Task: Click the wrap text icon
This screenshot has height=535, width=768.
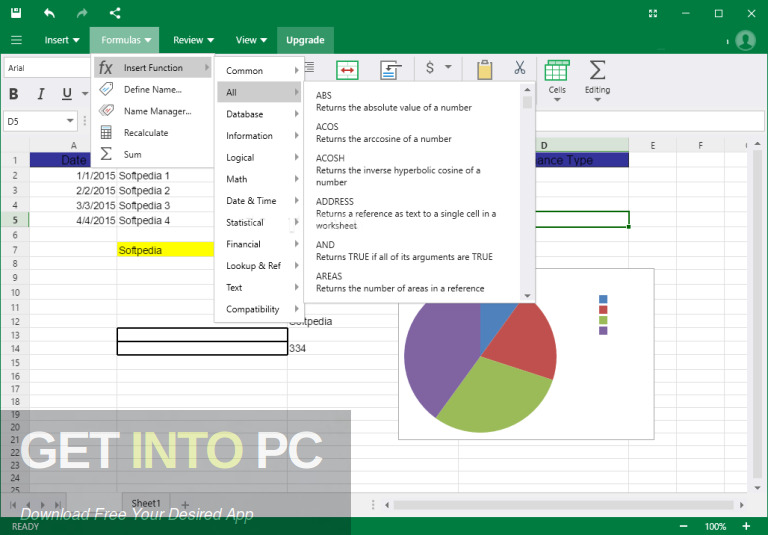Action: pos(391,70)
